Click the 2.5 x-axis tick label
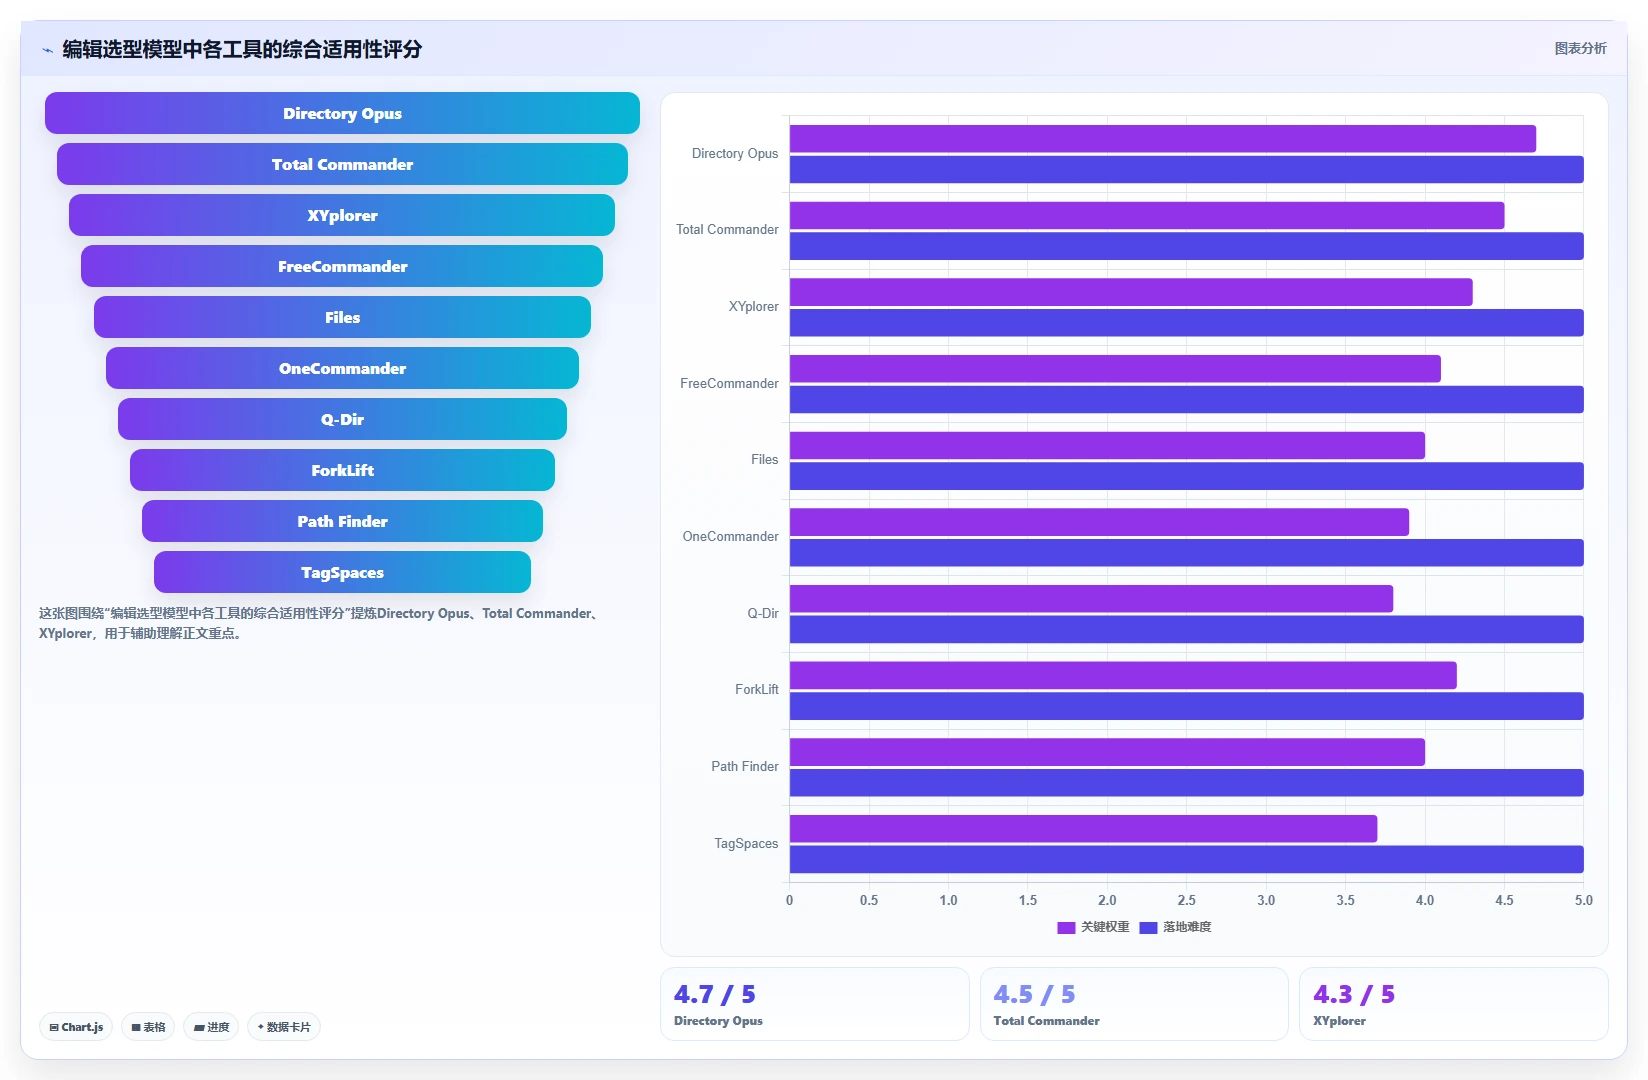The width and height of the screenshot is (1648, 1080). (1187, 900)
